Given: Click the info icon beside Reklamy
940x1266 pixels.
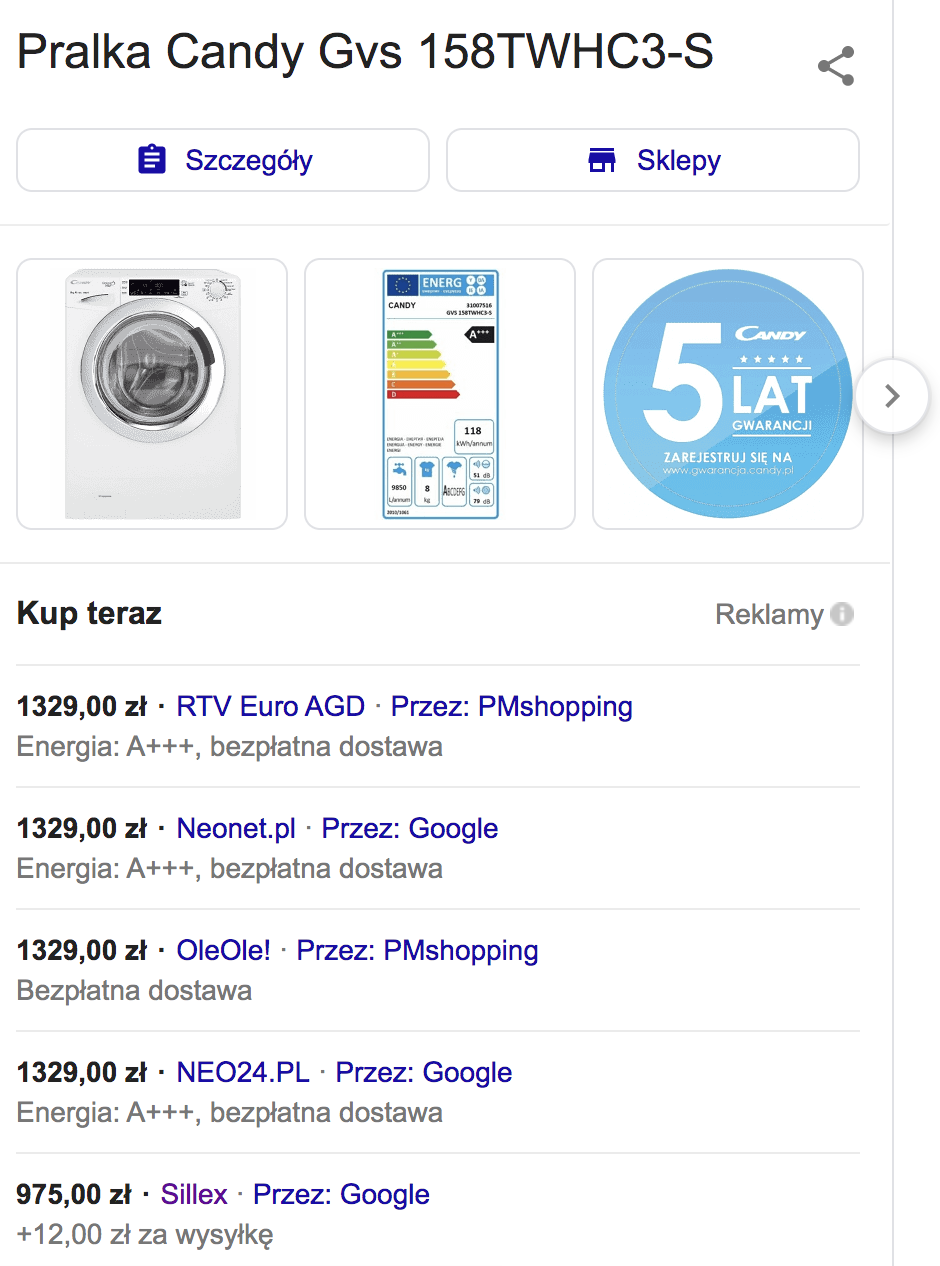Looking at the screenshot, I should click(843, 614).
